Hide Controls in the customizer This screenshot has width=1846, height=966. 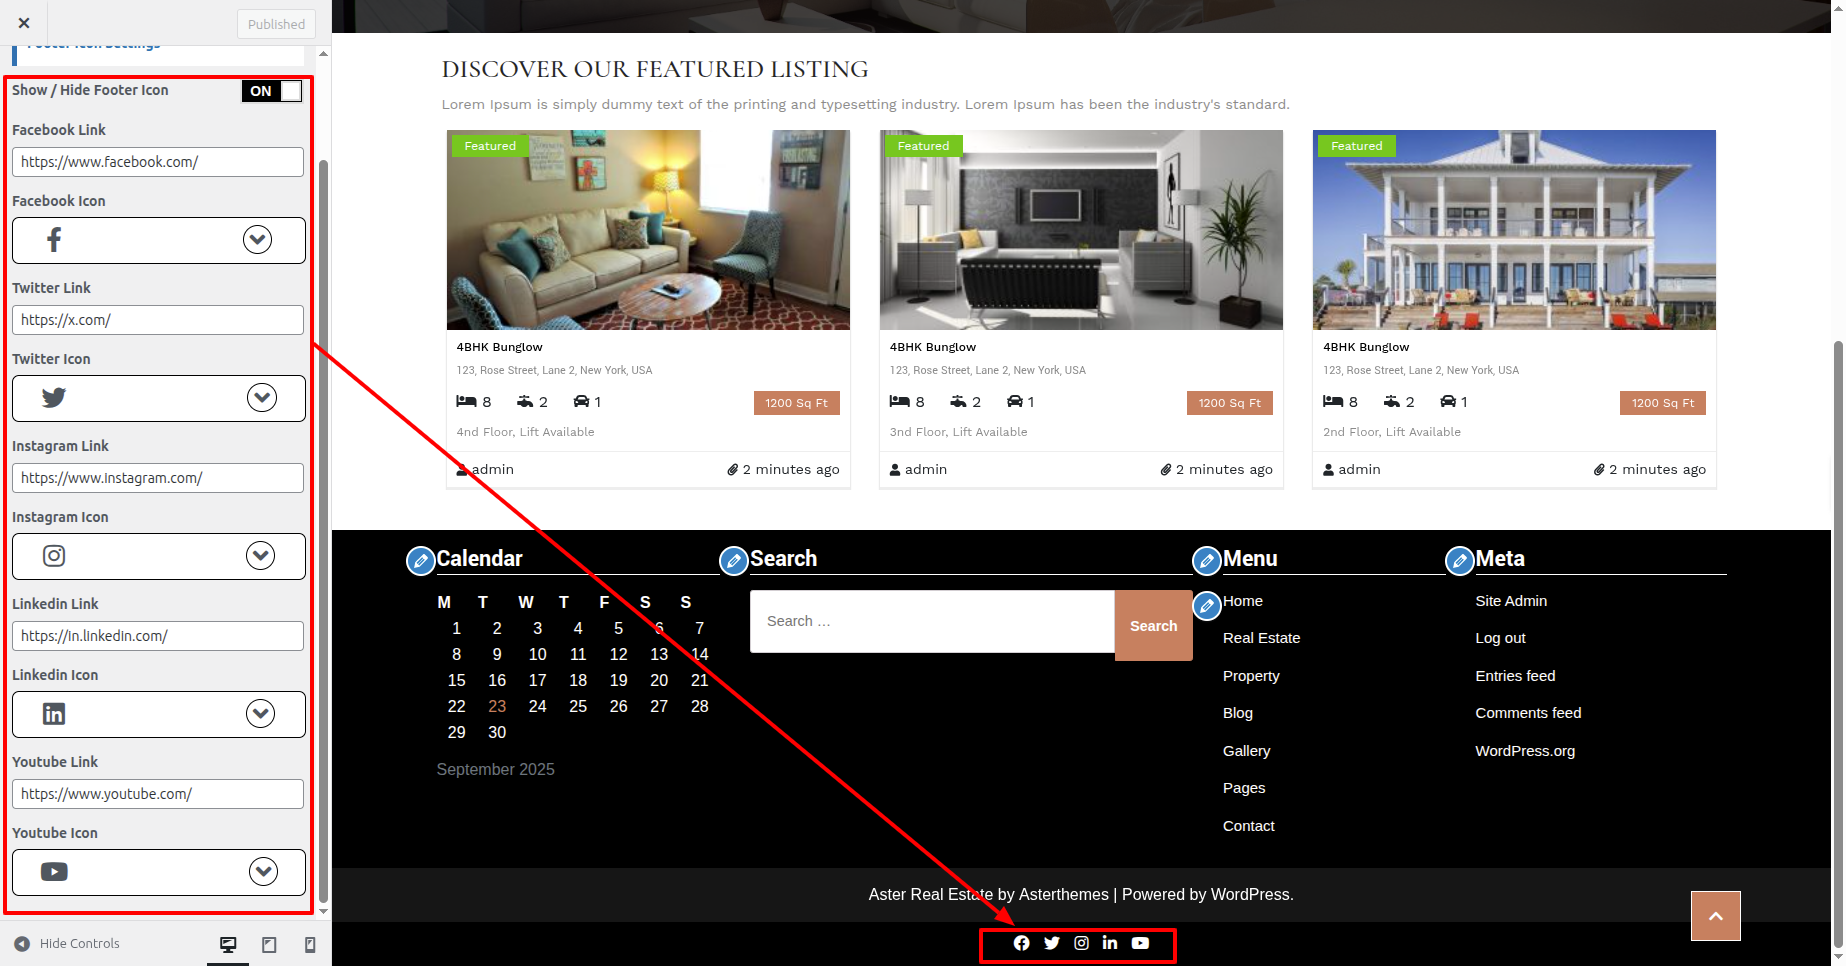[67, 944]
